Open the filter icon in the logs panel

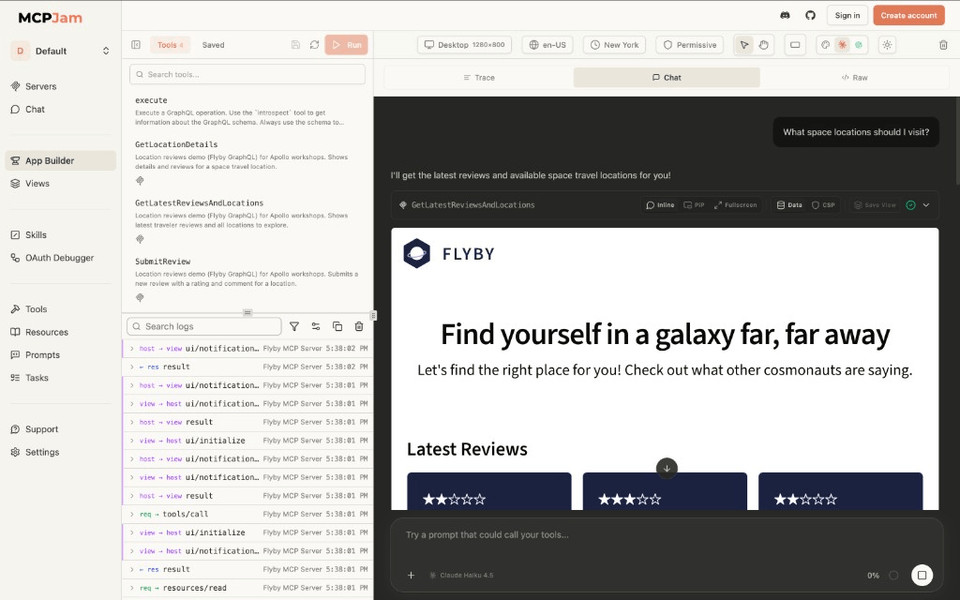pyautogui.click(x=294, y=327)
